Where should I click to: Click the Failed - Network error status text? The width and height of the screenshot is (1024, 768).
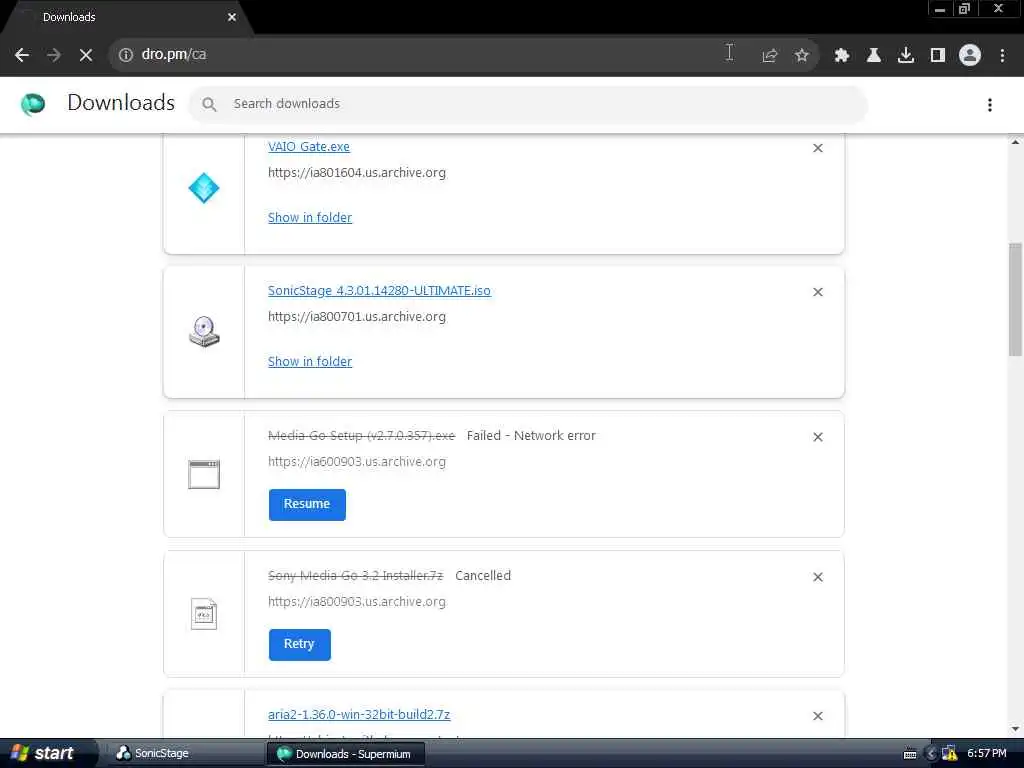(x=531, y=436)
